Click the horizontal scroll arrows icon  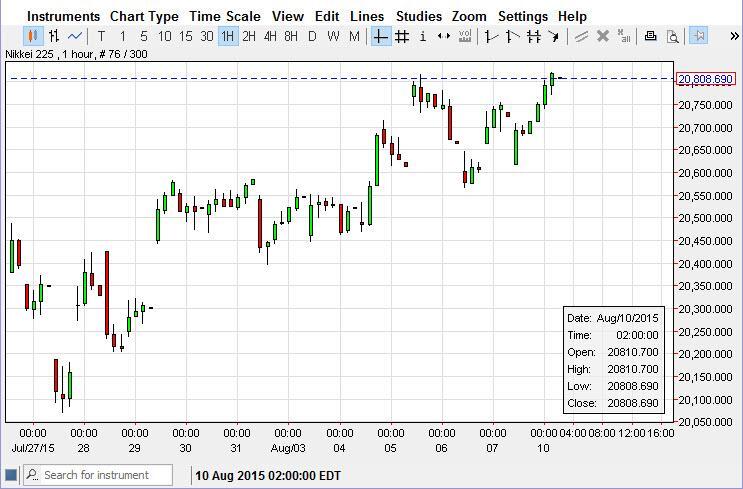pyautogui.click(x=444, y=37)
